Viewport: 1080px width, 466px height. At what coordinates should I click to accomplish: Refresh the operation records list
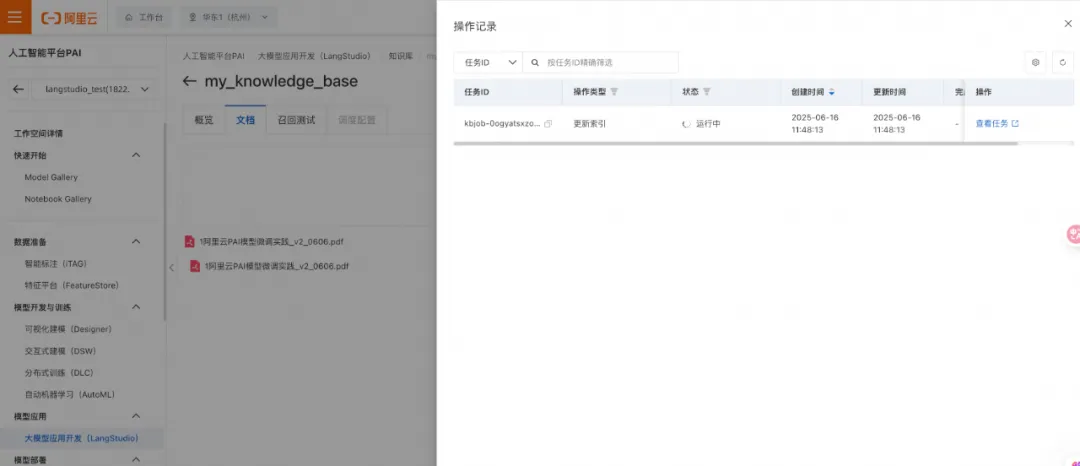(1063, 63)
